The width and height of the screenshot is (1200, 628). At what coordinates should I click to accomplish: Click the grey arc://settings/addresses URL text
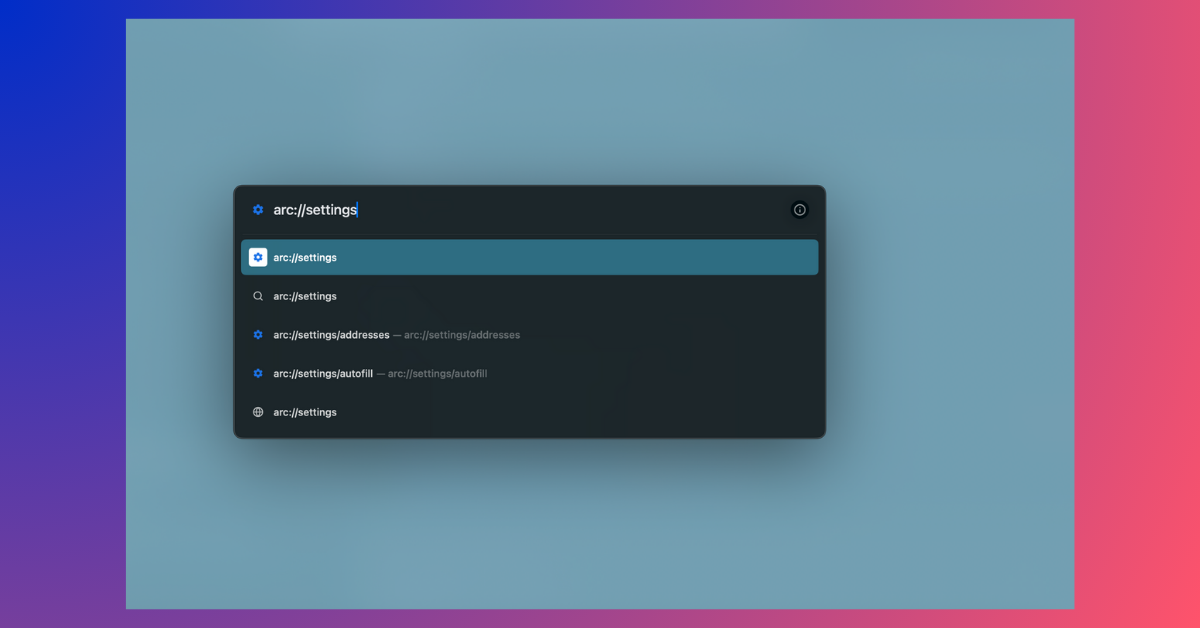point(462,335)
